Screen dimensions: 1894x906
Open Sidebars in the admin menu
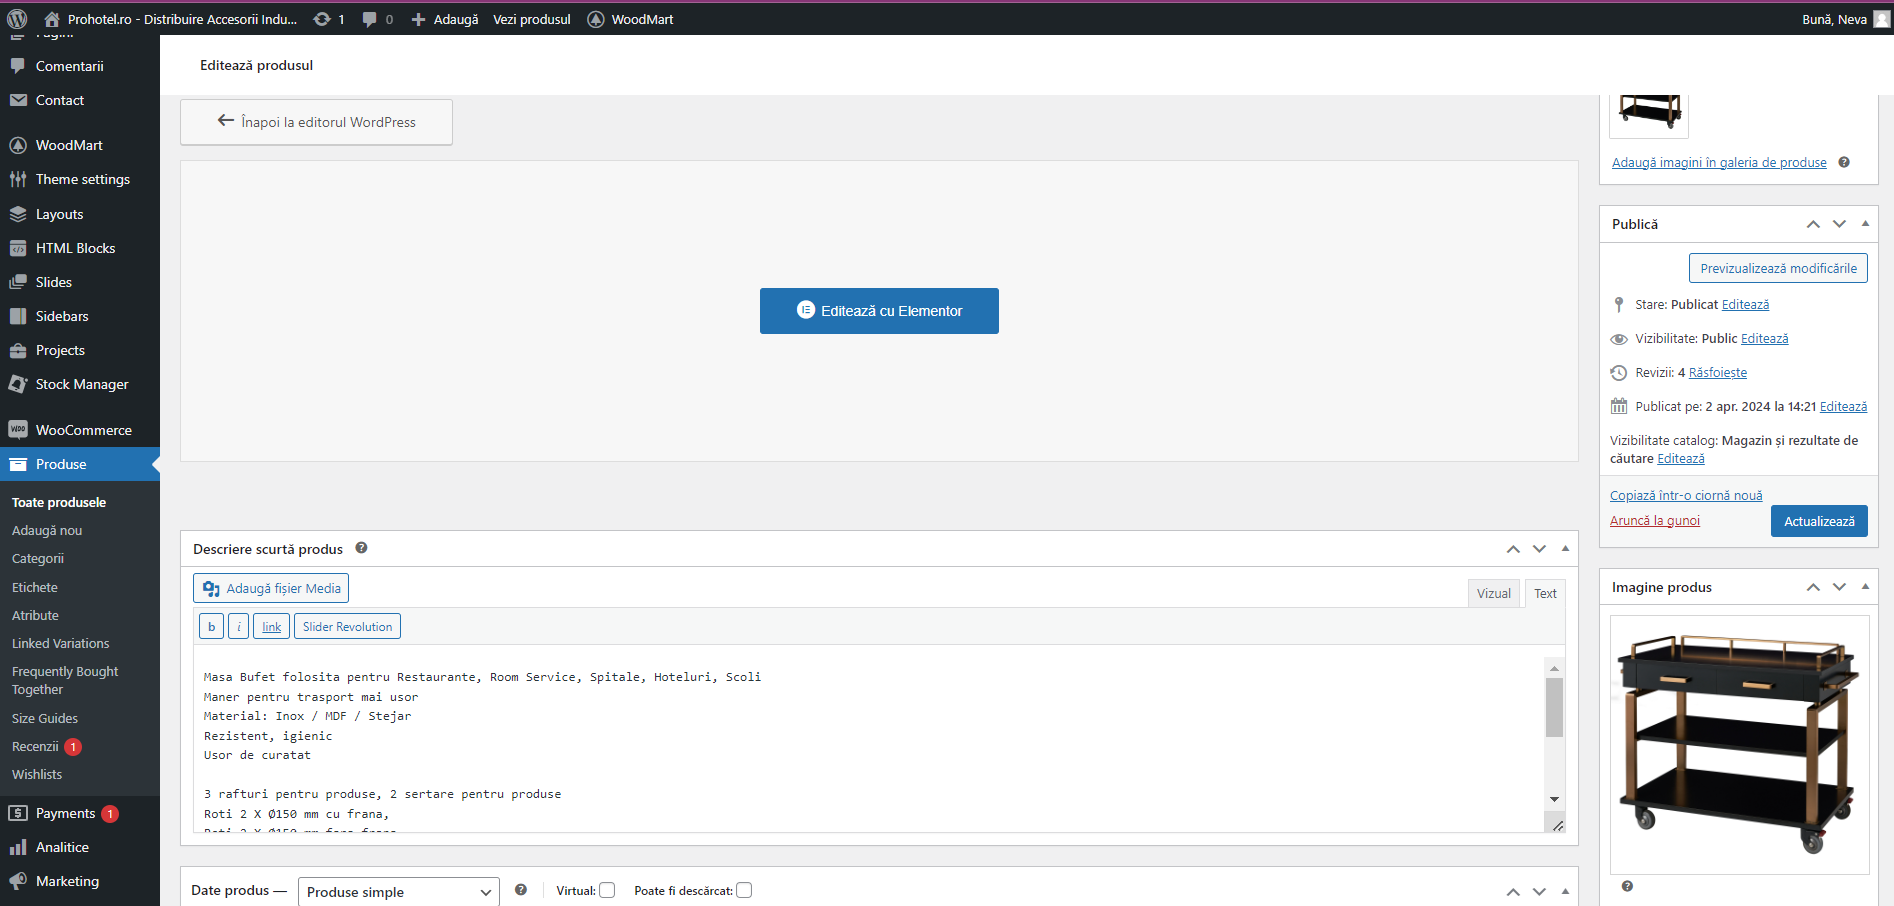click(62, 316)
